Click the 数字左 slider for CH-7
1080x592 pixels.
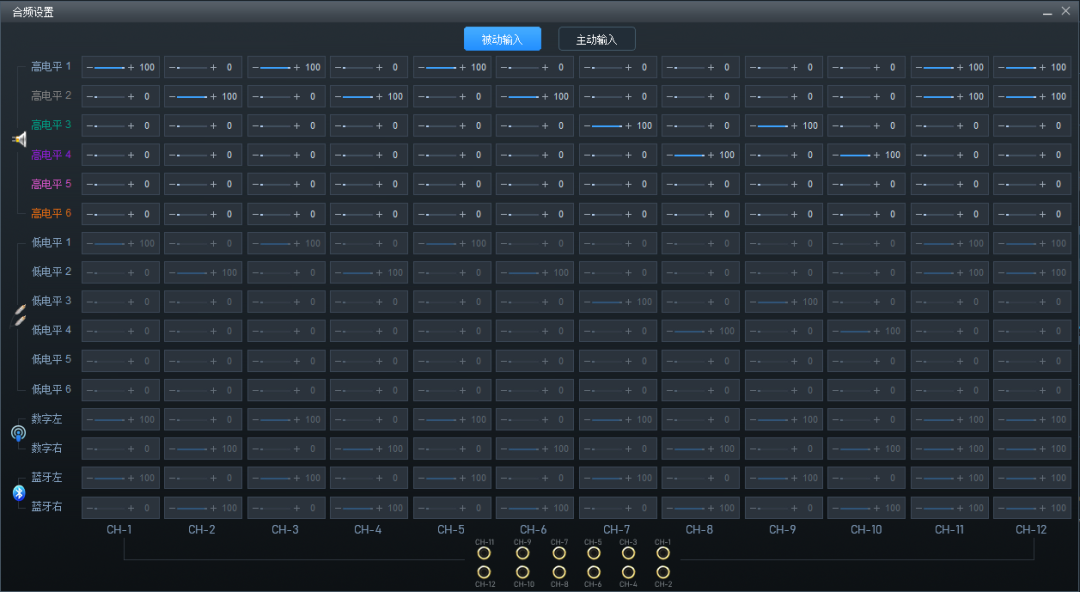[607, 420]
